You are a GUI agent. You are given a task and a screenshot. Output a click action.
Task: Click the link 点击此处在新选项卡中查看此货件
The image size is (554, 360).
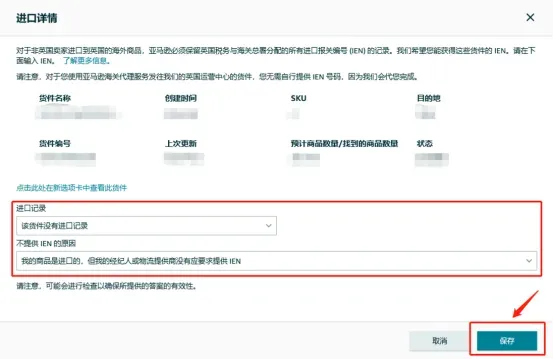click(71, 188)
